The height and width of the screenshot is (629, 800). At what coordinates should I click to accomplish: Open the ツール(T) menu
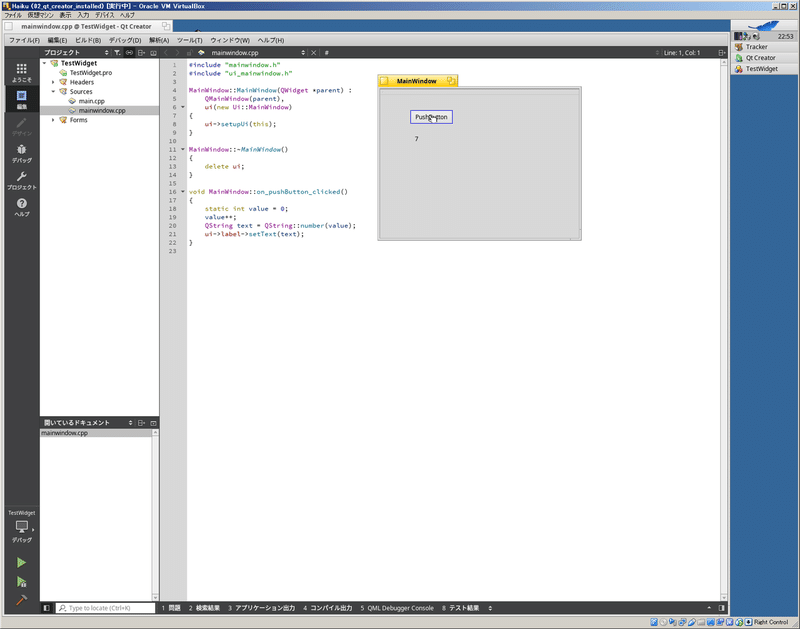pyautogui.click(x=189, y=40)
